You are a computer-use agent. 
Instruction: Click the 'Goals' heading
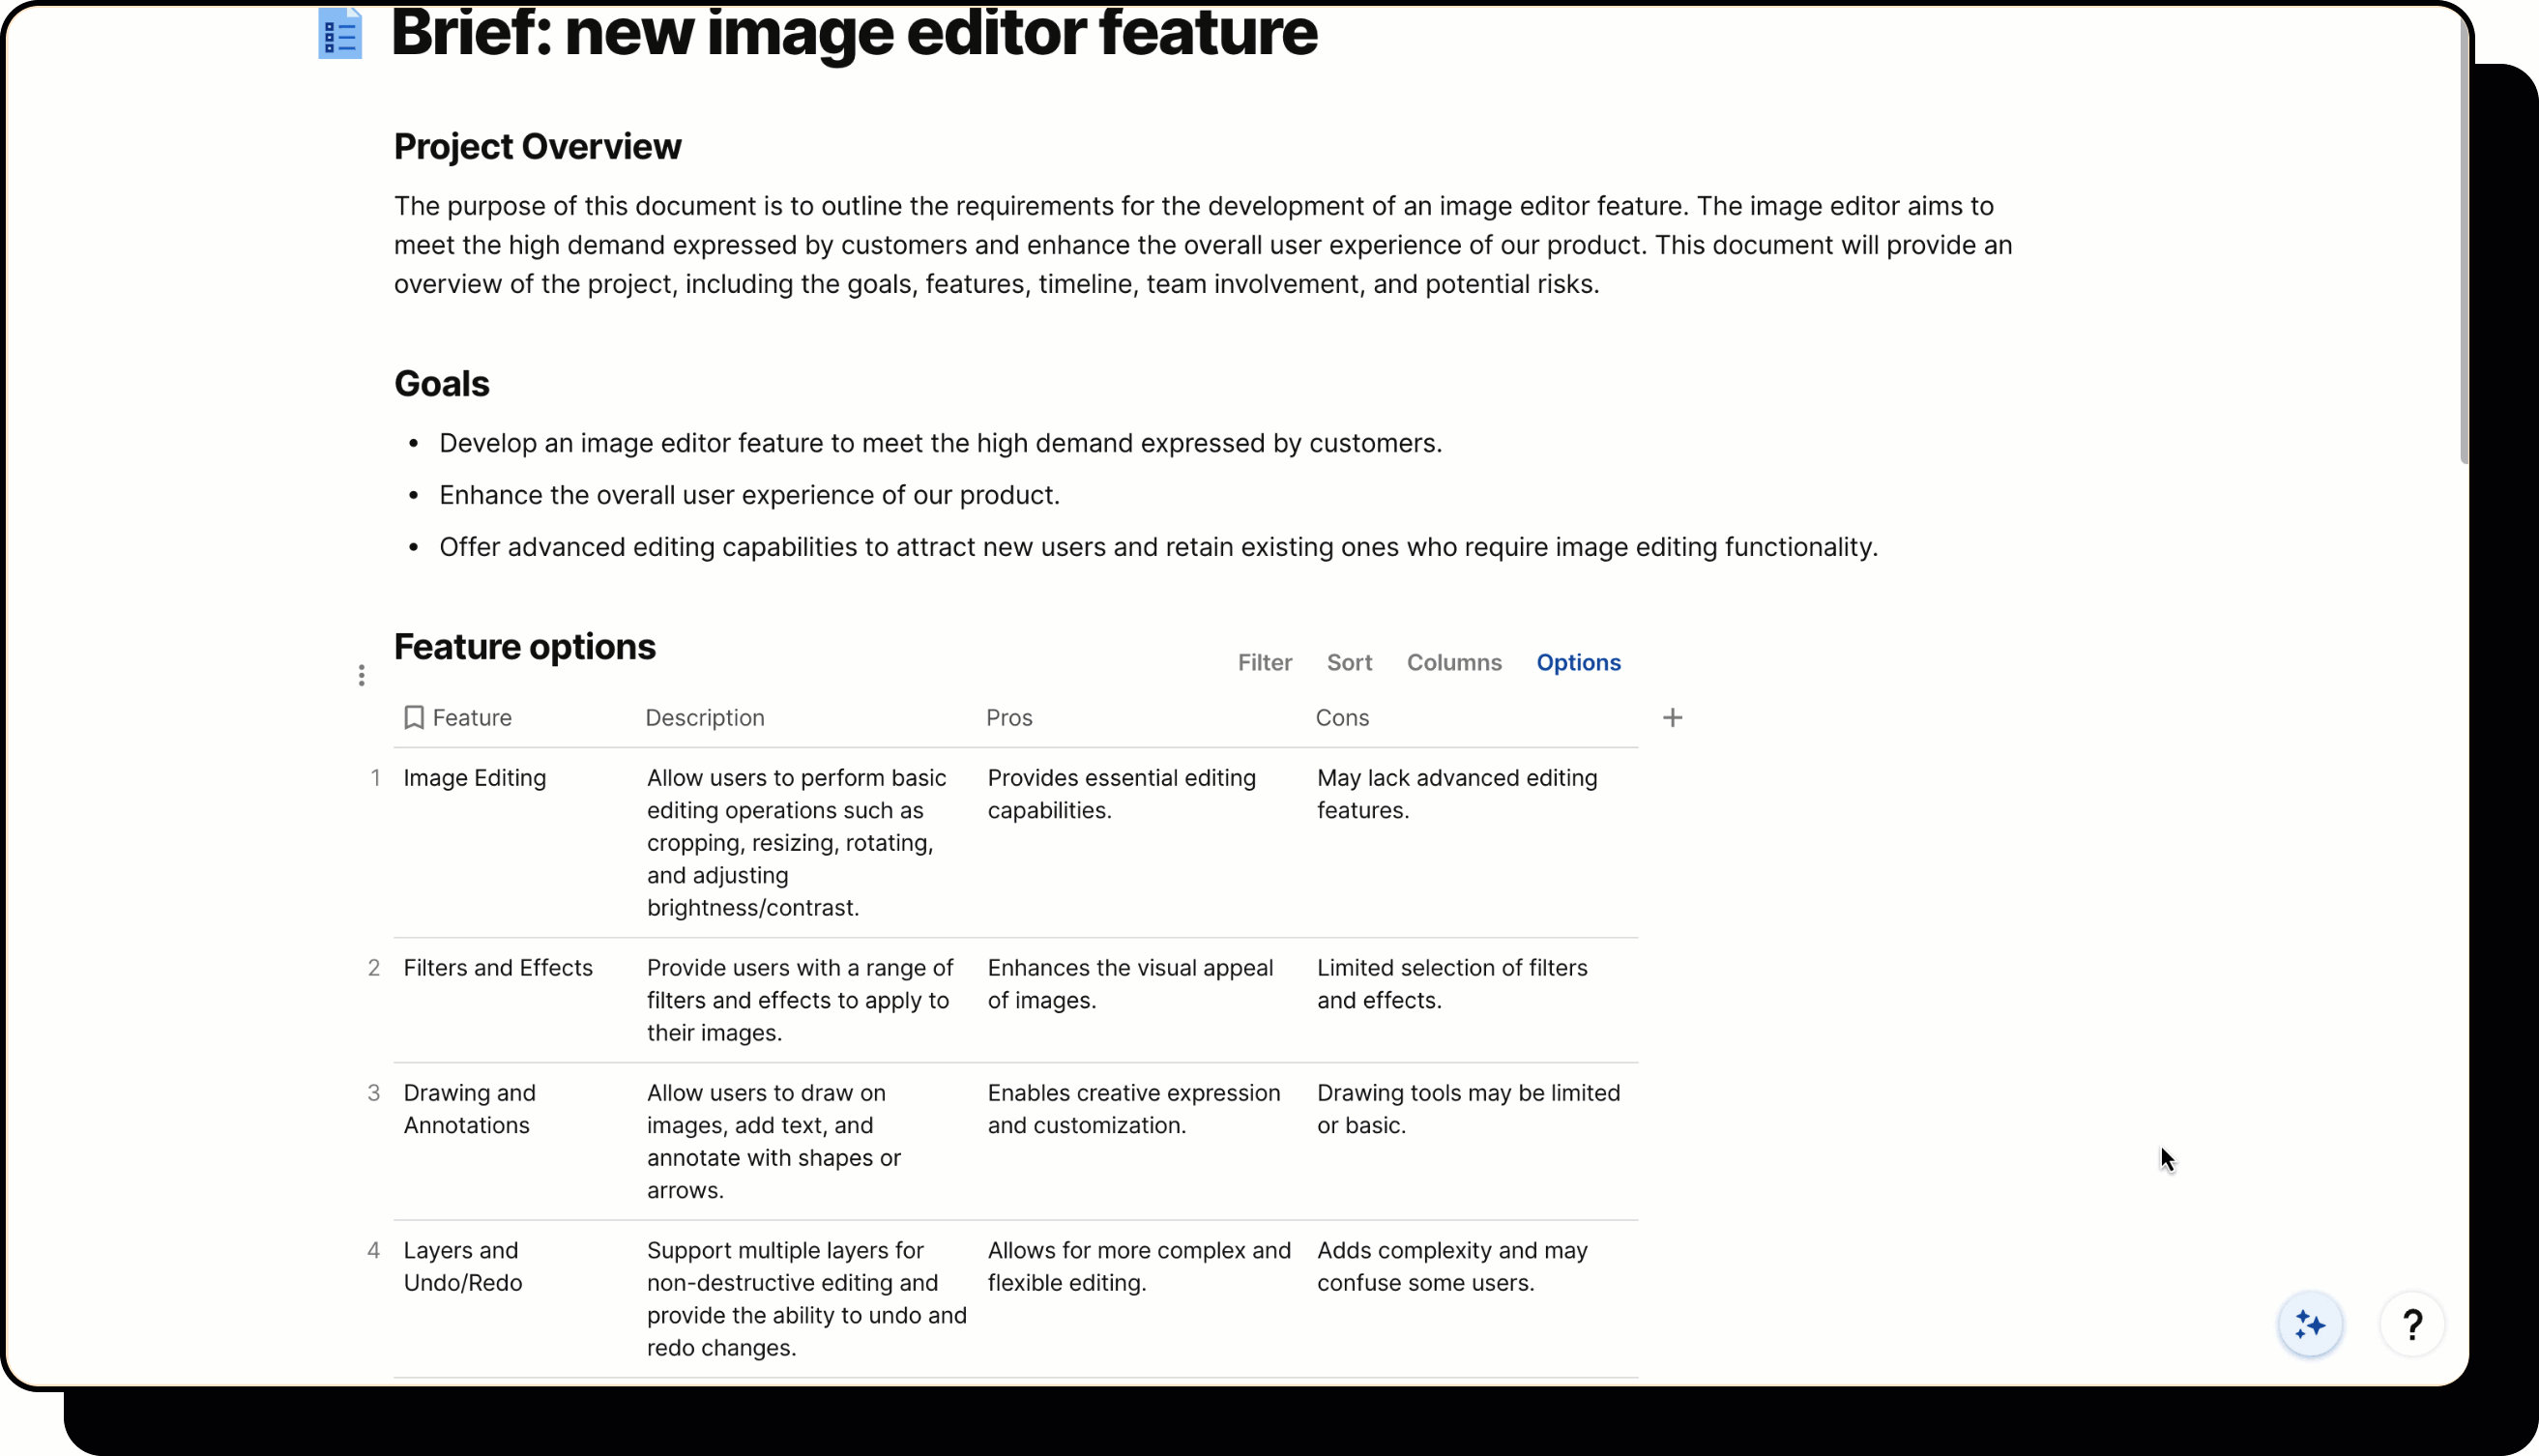(x=441, y=384)
